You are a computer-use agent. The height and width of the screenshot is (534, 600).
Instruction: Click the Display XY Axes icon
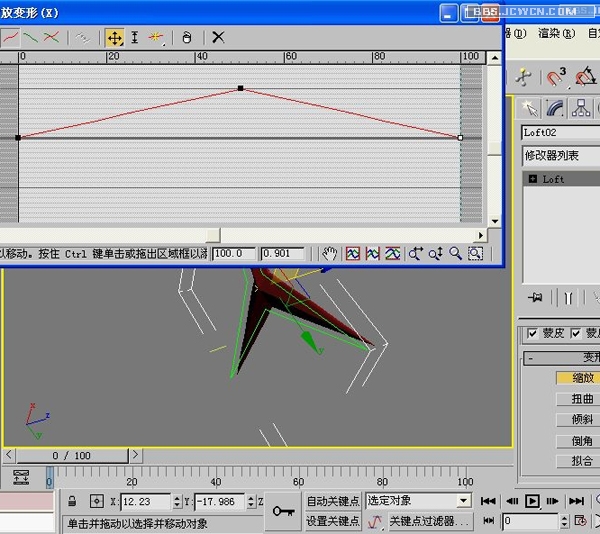[51, 37]
